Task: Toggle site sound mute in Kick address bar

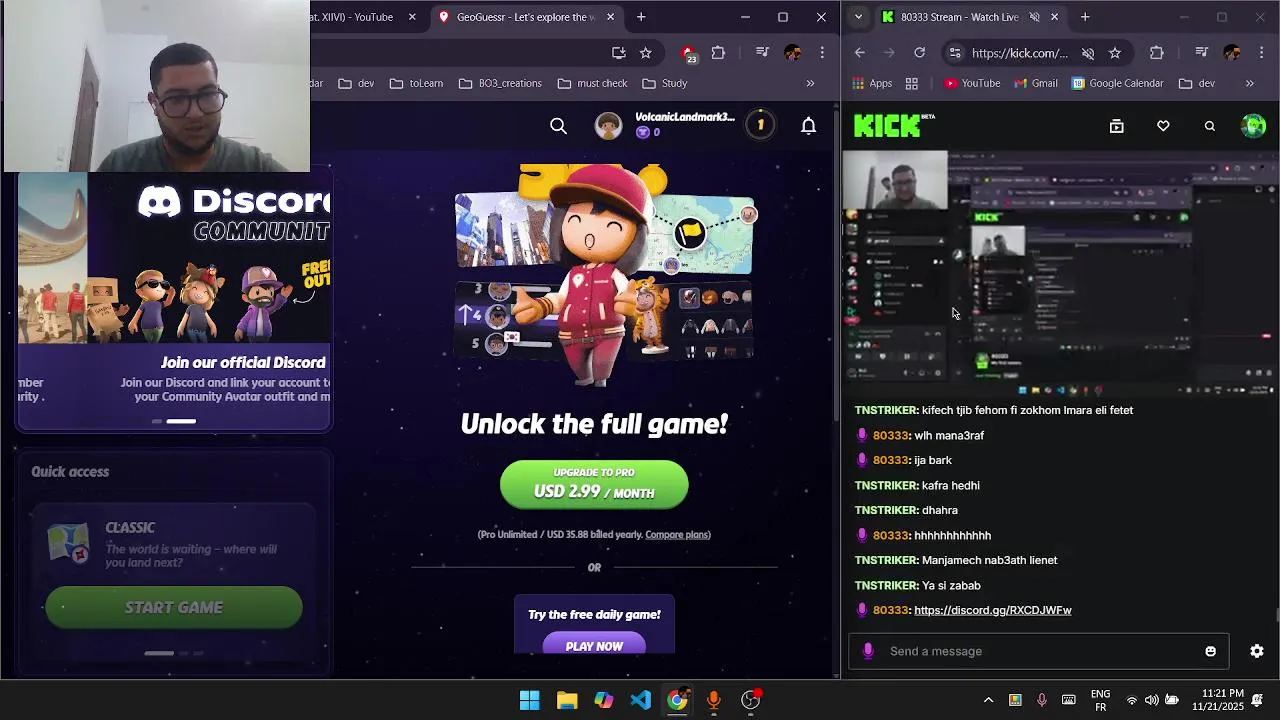Action: tap(1088, 53)
